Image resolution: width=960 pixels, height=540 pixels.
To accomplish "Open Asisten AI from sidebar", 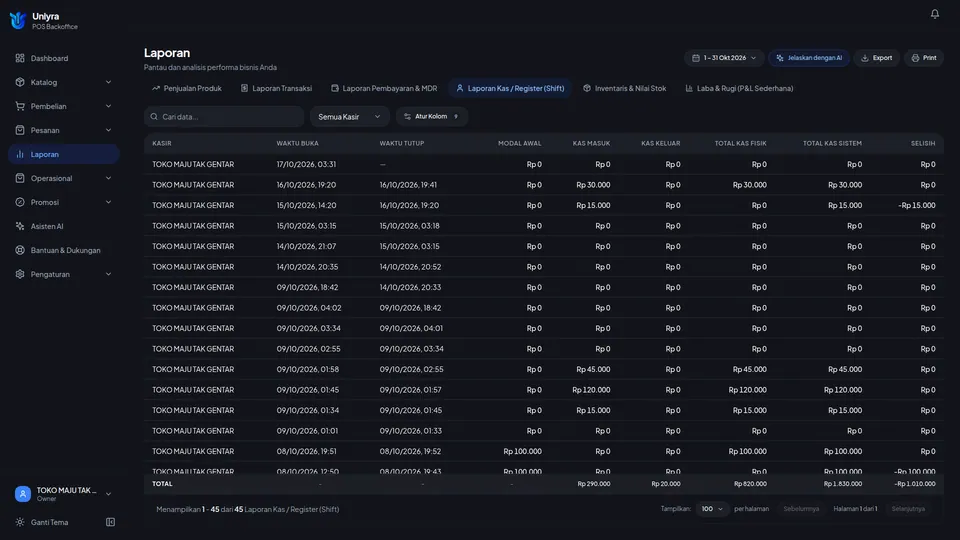I will pyautogui.click(x=64, y=226).
